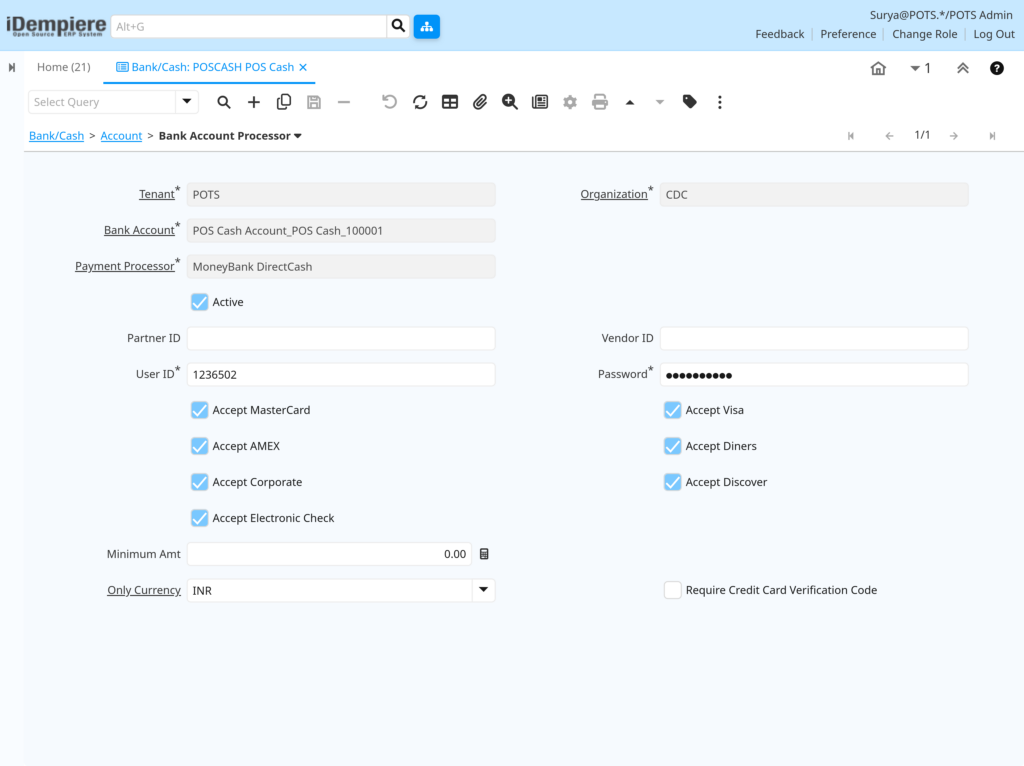Image resolution: width=1024 pixels, height=766 pixels.
Task: Refresh the record with requery icon
Action: pyautogui.click(x=420, y=102)
